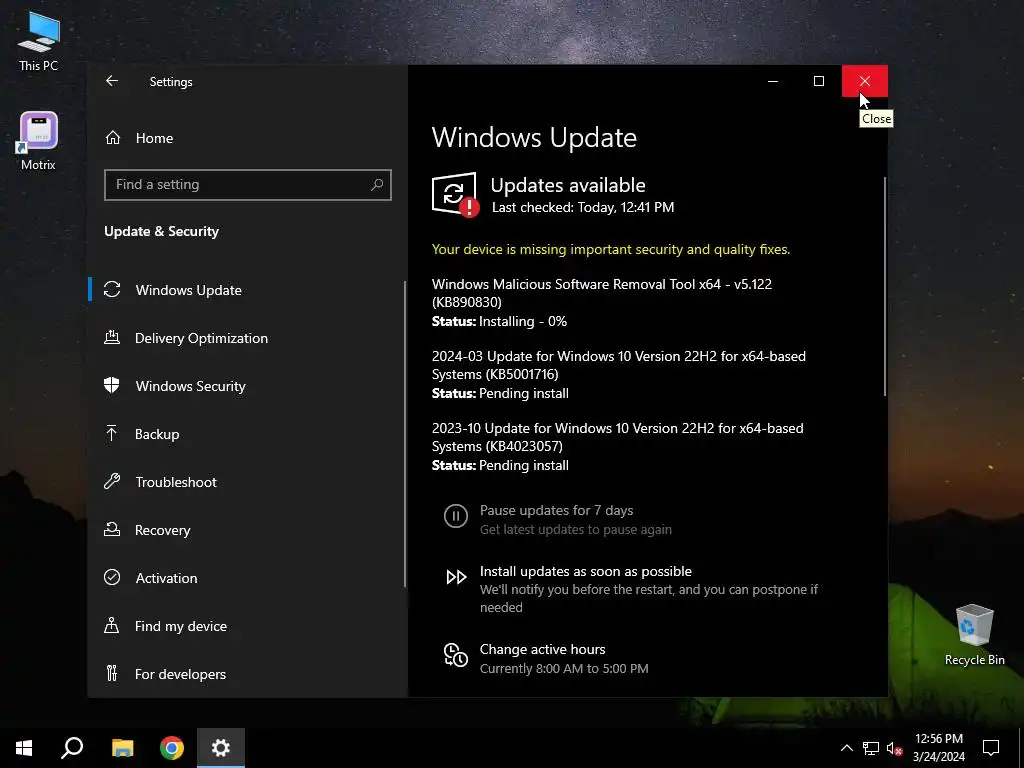Click the Update & Security heading

coord(161,231)
